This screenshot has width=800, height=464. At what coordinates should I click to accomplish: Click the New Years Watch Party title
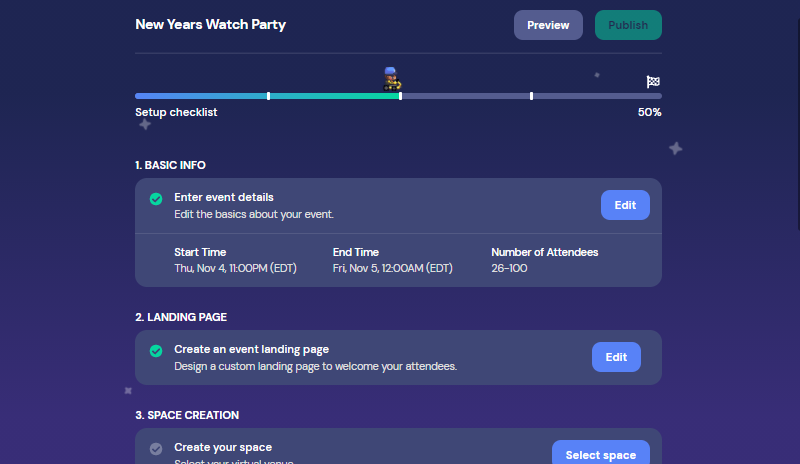[210, 25]
